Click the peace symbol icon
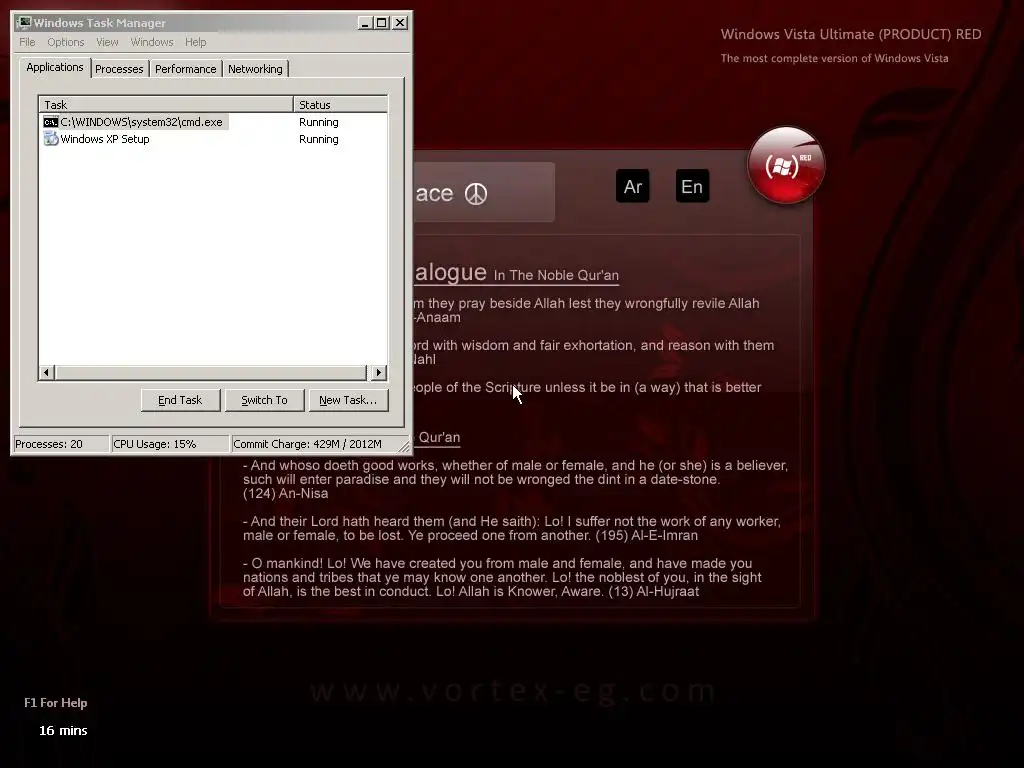This screenshot has height=768, width=1024. pos(475,194)
